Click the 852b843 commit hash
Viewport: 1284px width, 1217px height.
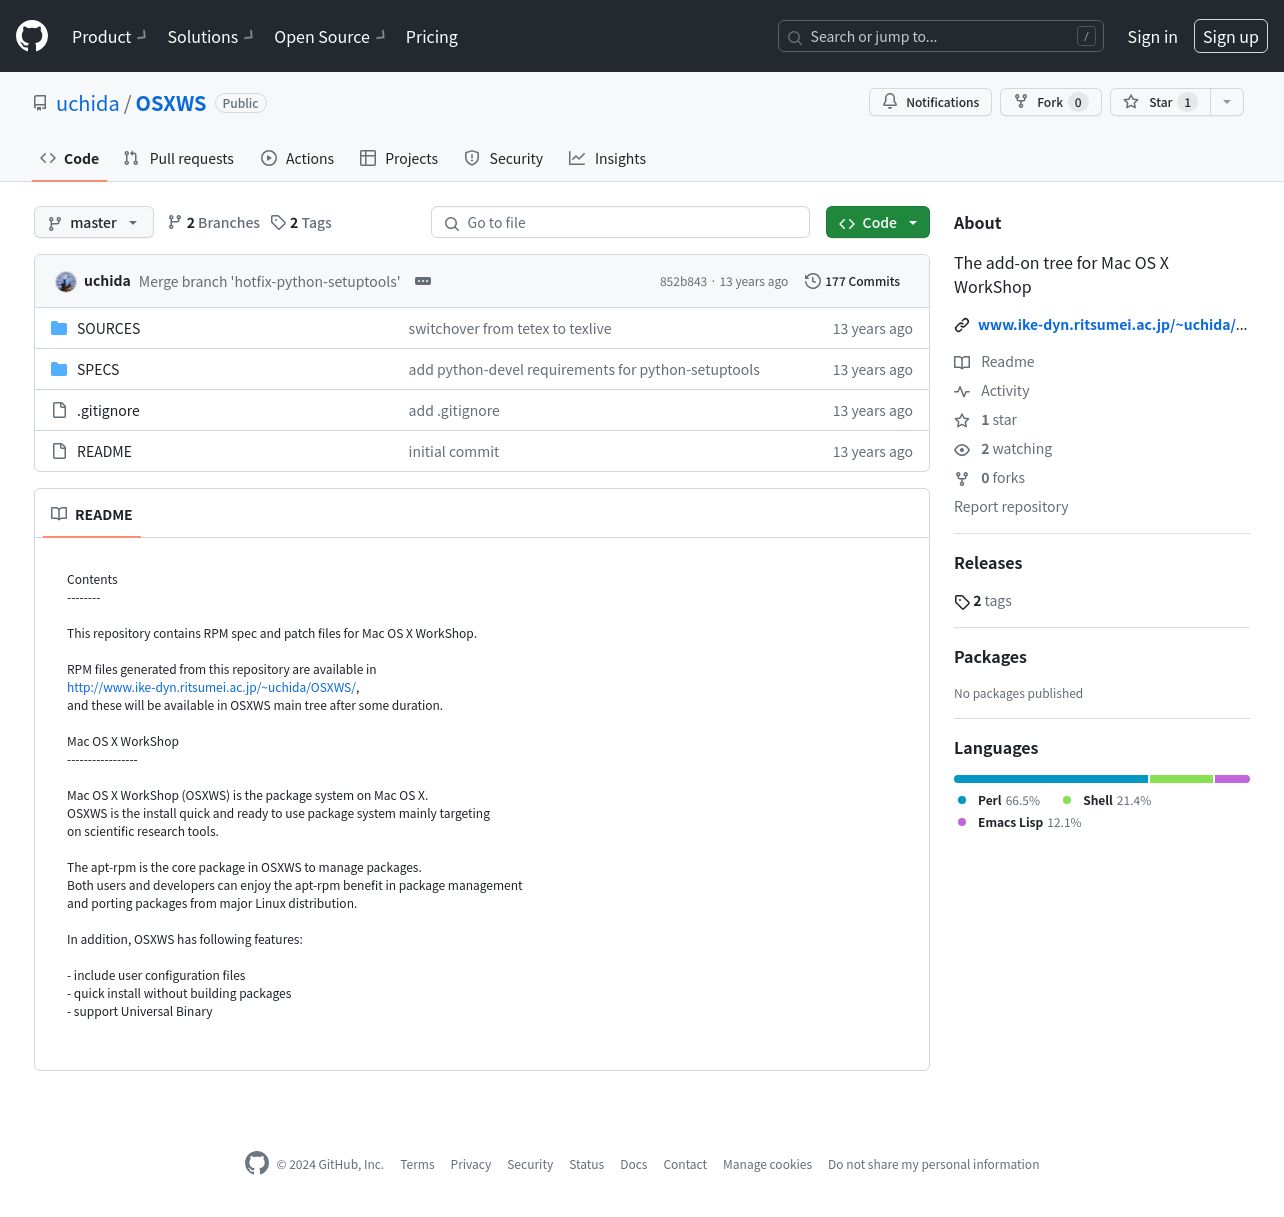683,282
